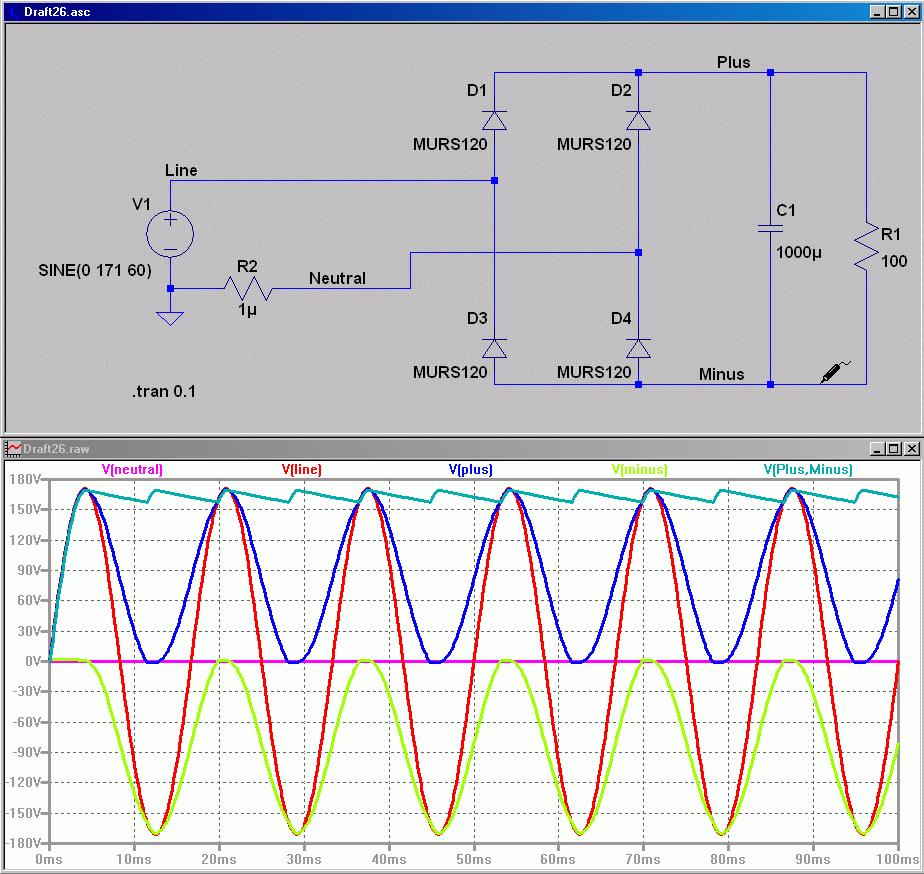The width and height of the screenshot is (924, 874).
Task: Click the Neutral junction between D2 and D4
Action: click(638, 252)
